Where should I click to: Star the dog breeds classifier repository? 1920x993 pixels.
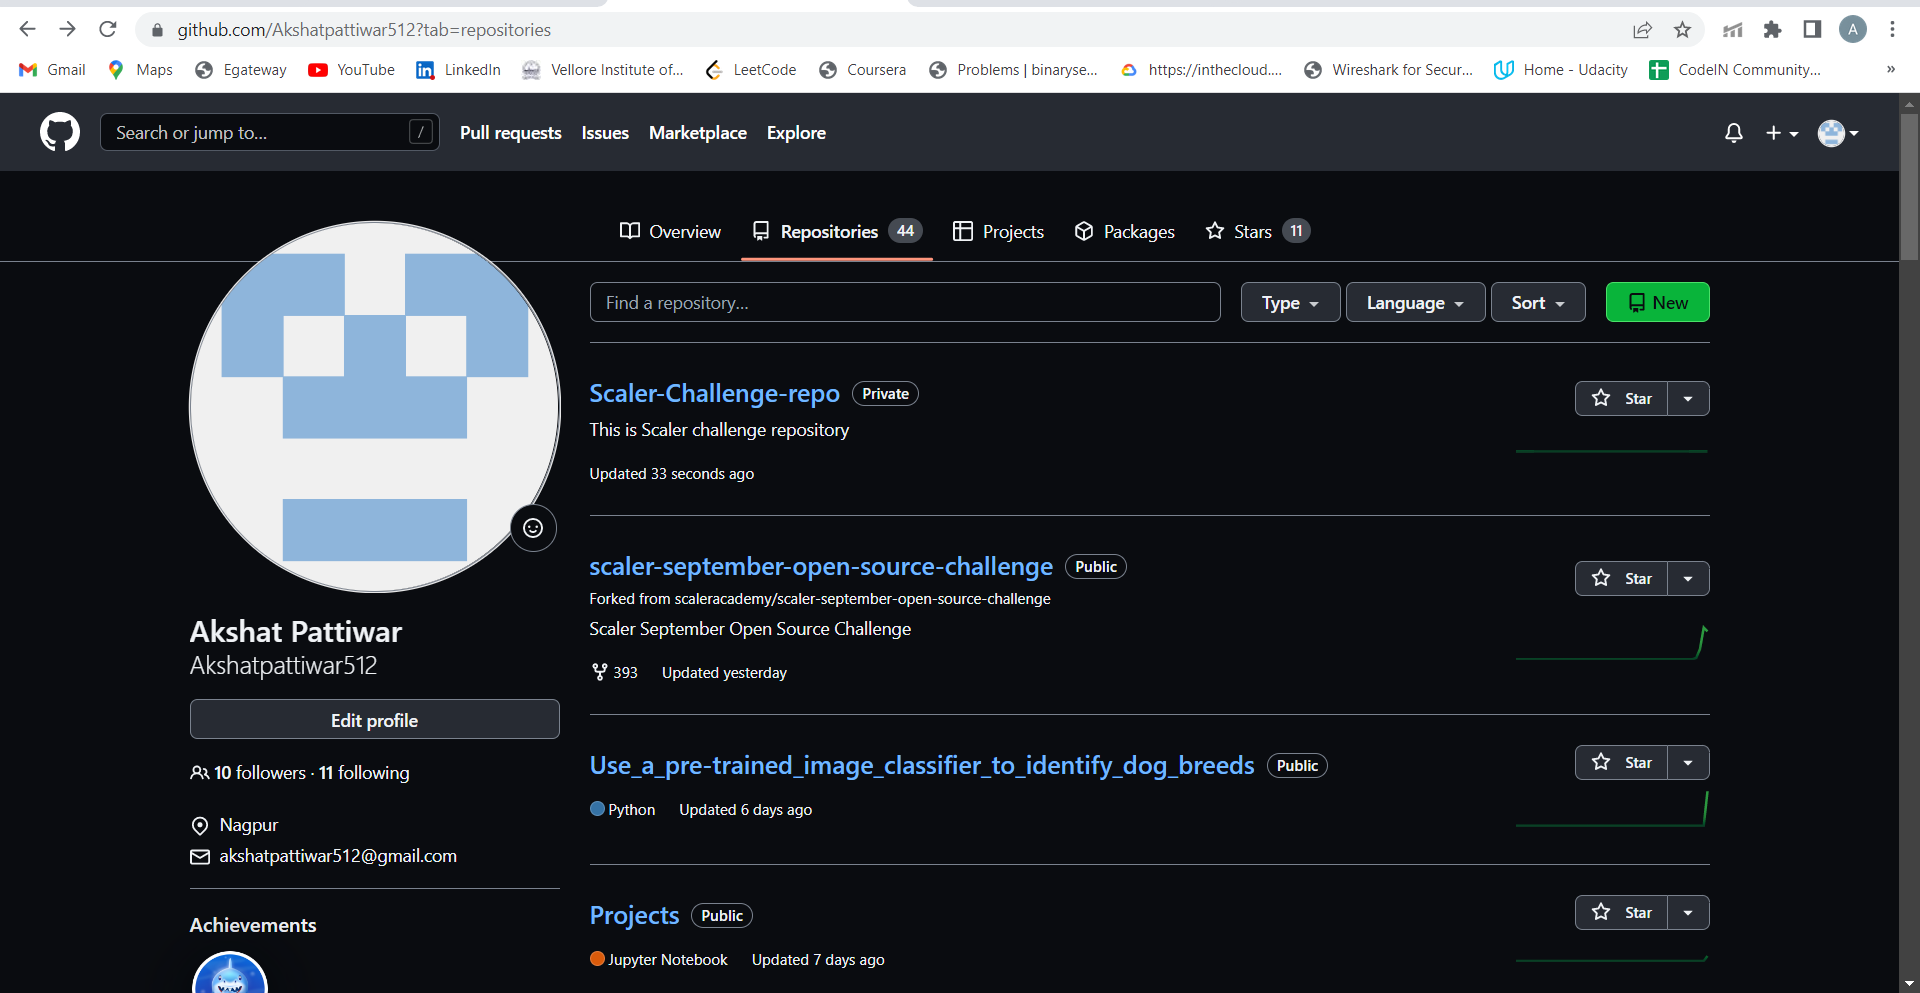[1621, 762]
